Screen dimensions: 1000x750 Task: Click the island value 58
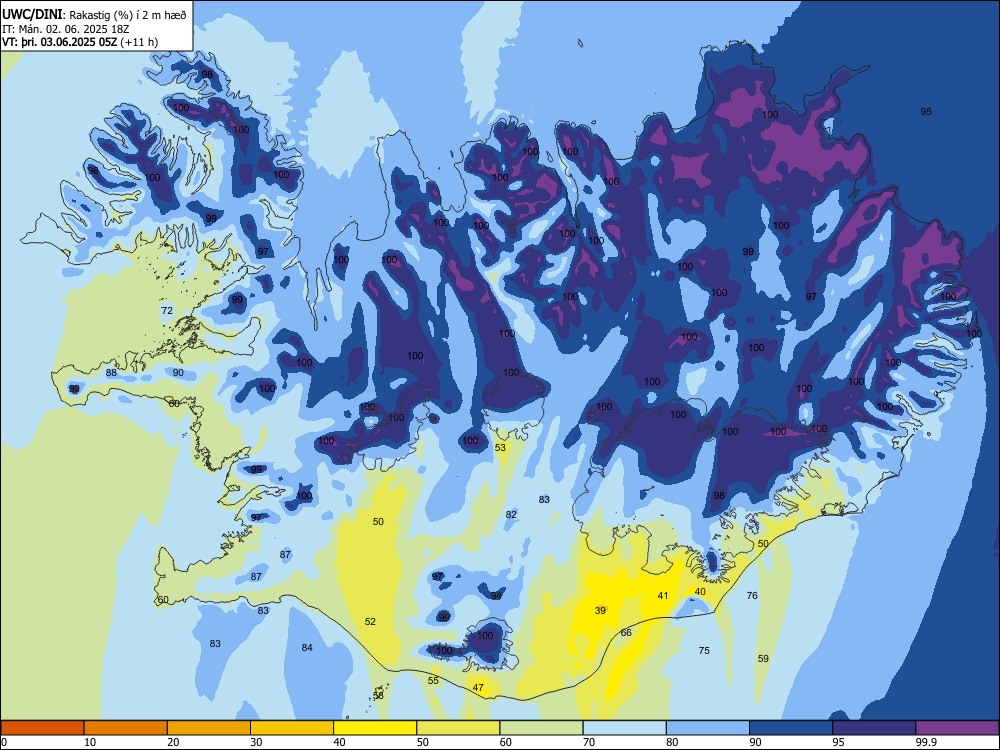click(x=379, y=696)
